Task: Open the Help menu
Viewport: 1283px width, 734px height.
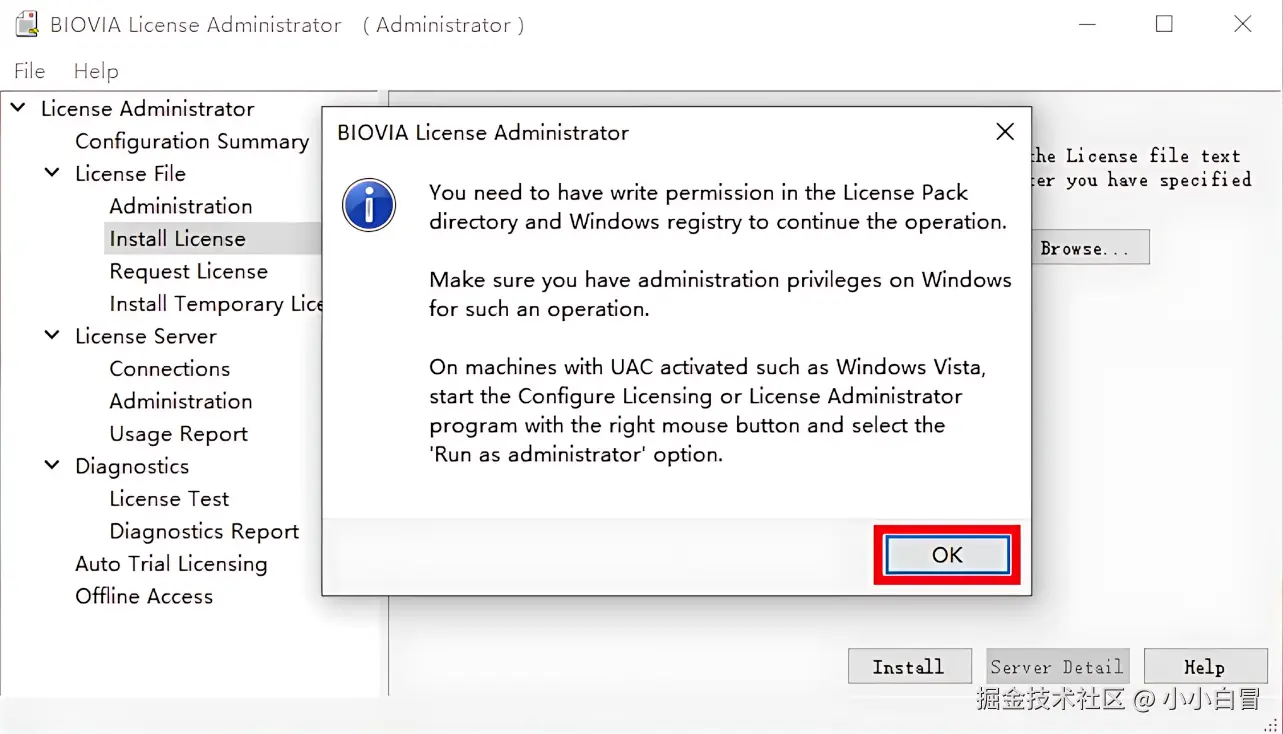Action: pos(96,71)
